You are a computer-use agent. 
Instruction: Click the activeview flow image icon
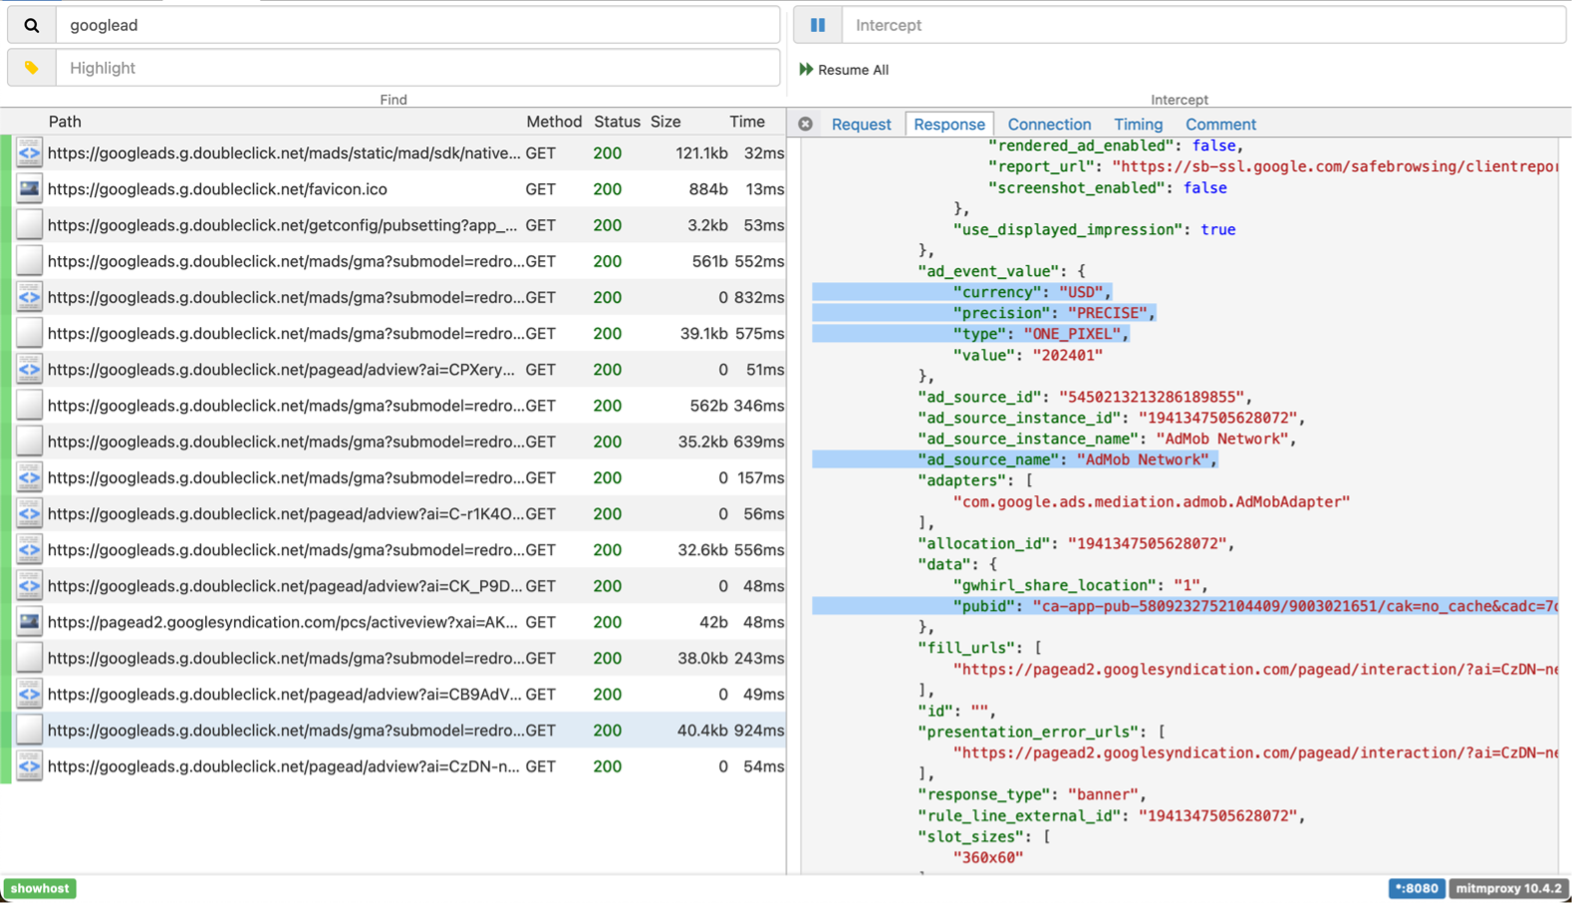[x=29, y=622]
